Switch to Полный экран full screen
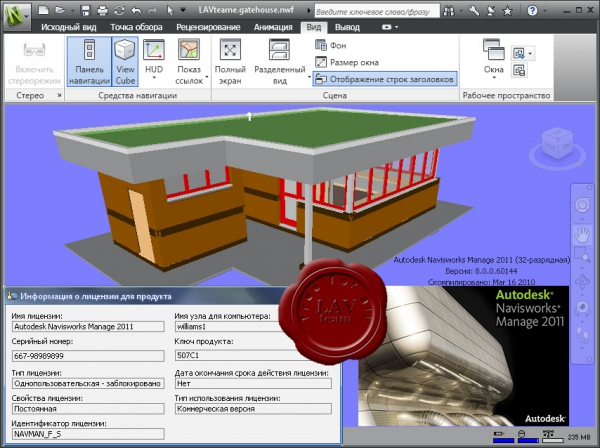The height and width of the screenshot is (448, 600). coord(230,62)
